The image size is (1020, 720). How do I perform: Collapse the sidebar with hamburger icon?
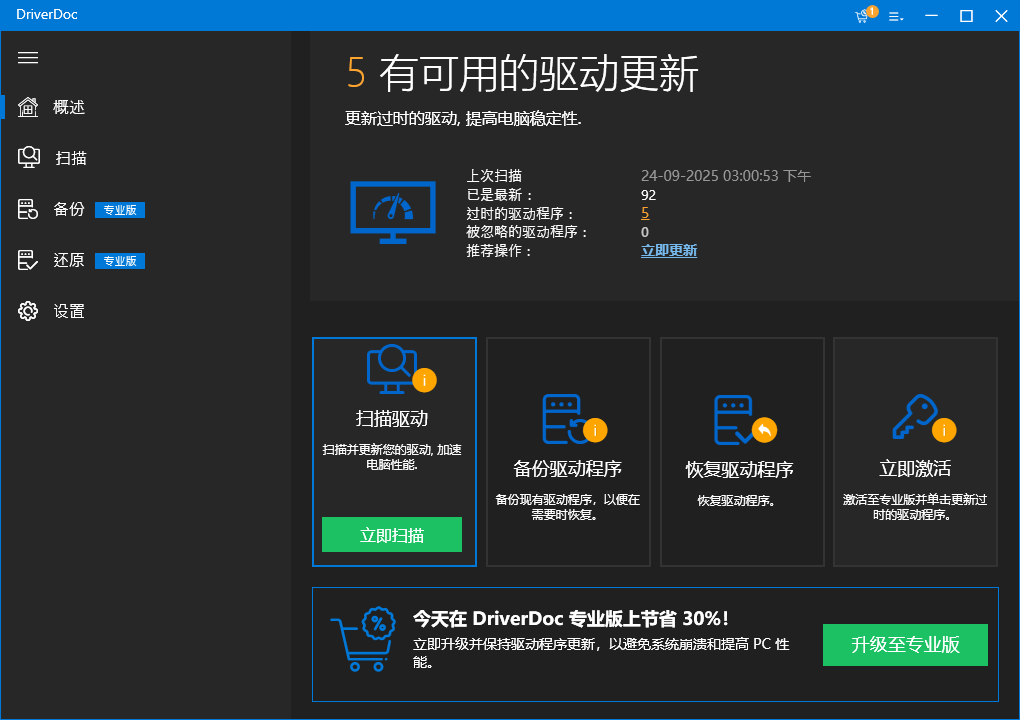coord(28,58)
